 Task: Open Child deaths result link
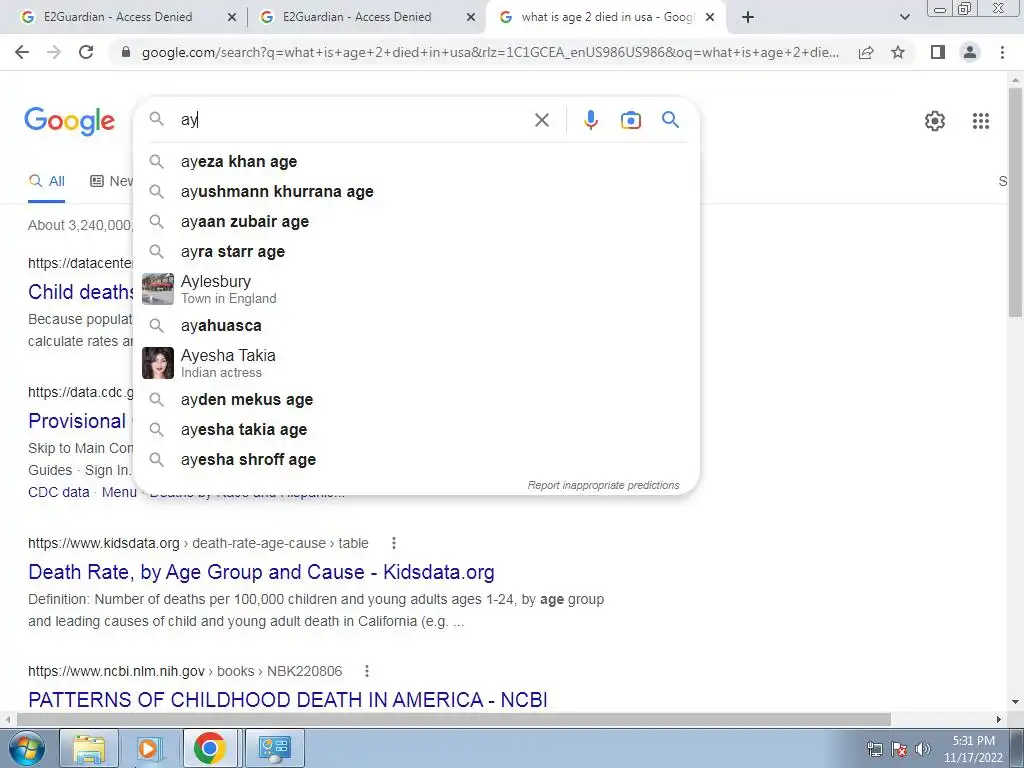(80, 292)
